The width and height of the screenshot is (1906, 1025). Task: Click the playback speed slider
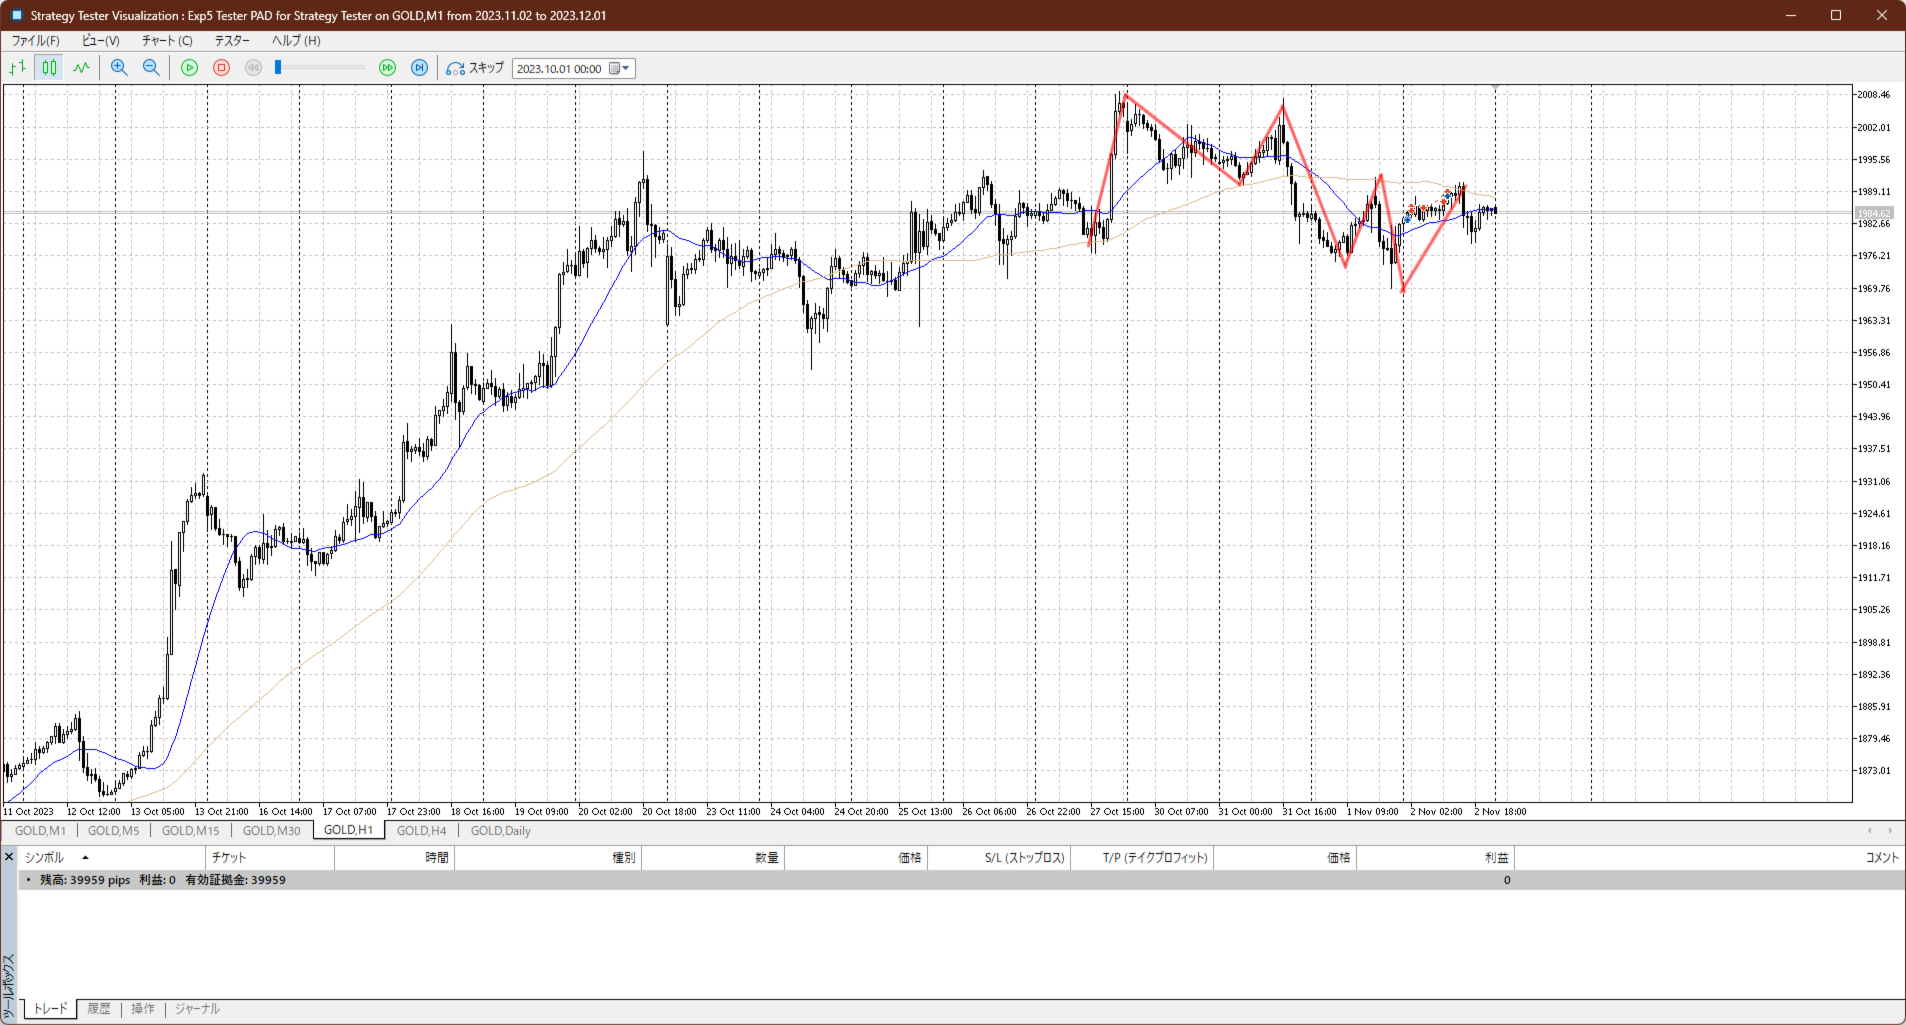pyautogui.click(x=320, y=68)
